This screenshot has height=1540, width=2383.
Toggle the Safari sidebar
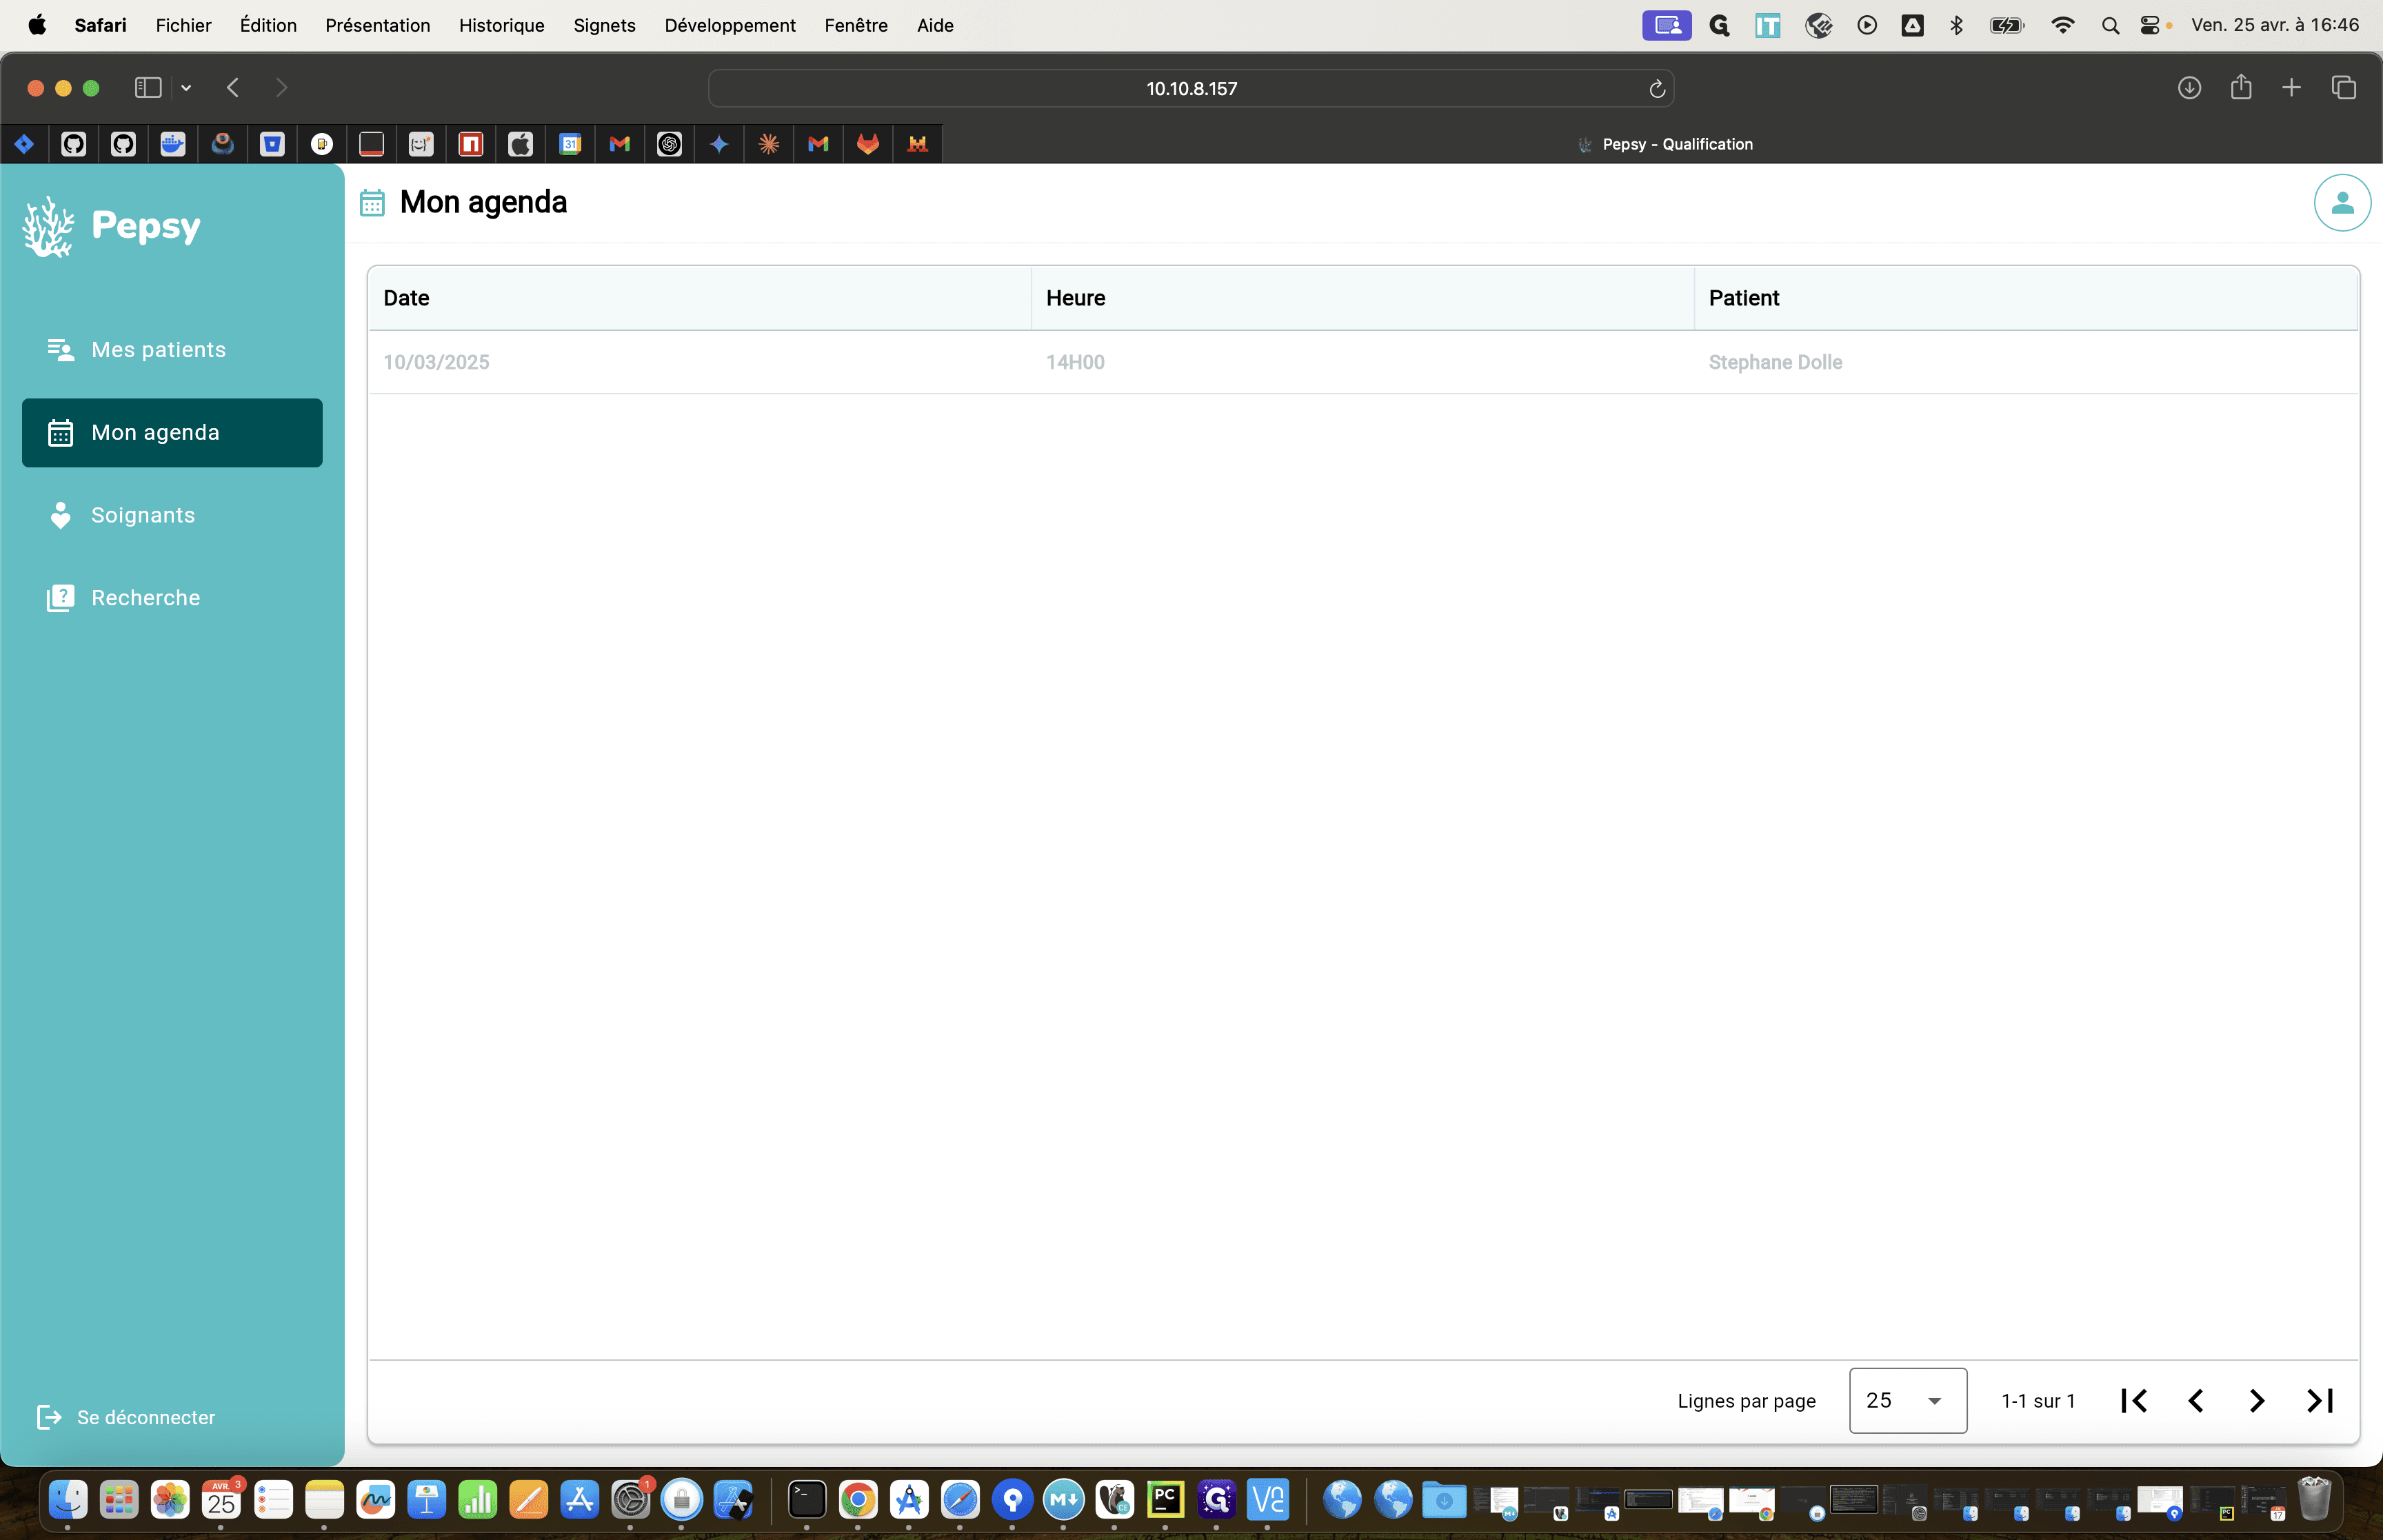(x=148, y=88)
